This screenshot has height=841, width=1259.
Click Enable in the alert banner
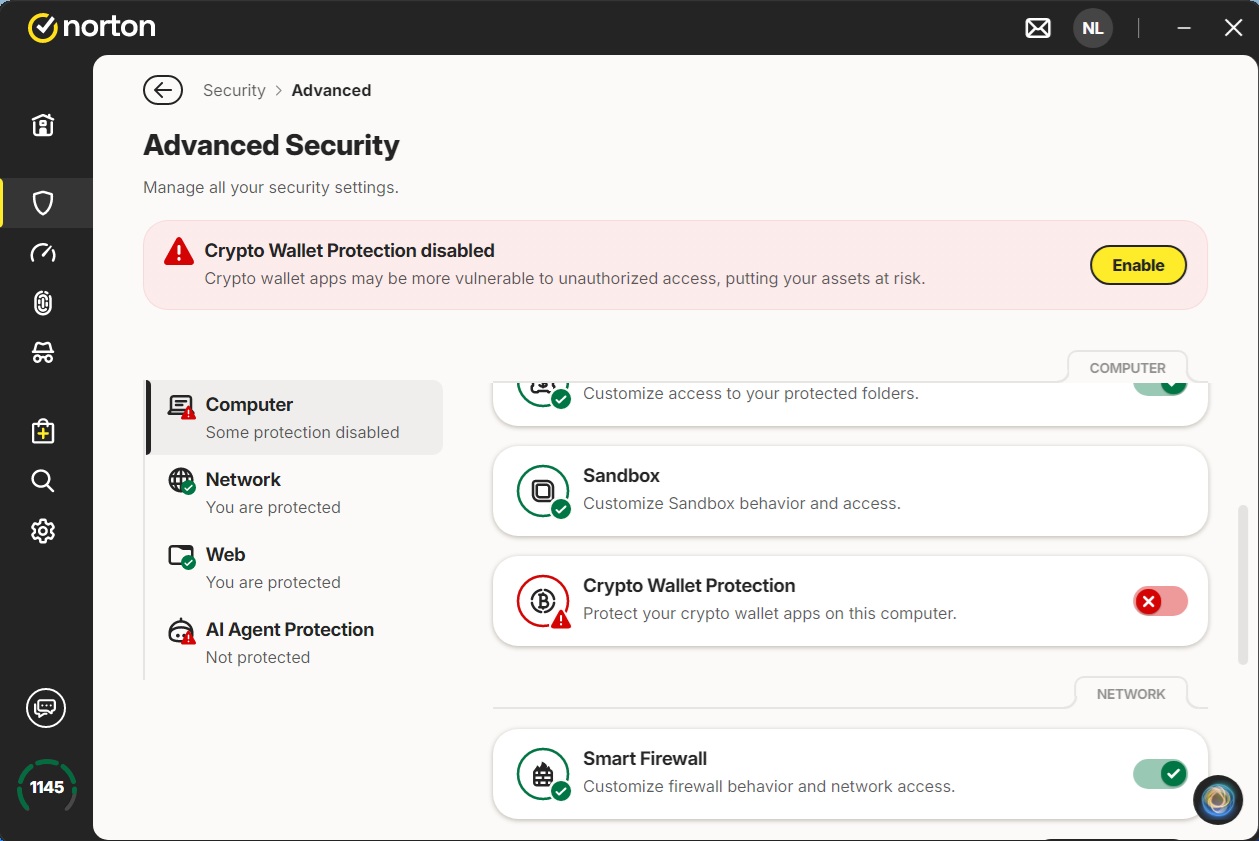click(1138, 265)
